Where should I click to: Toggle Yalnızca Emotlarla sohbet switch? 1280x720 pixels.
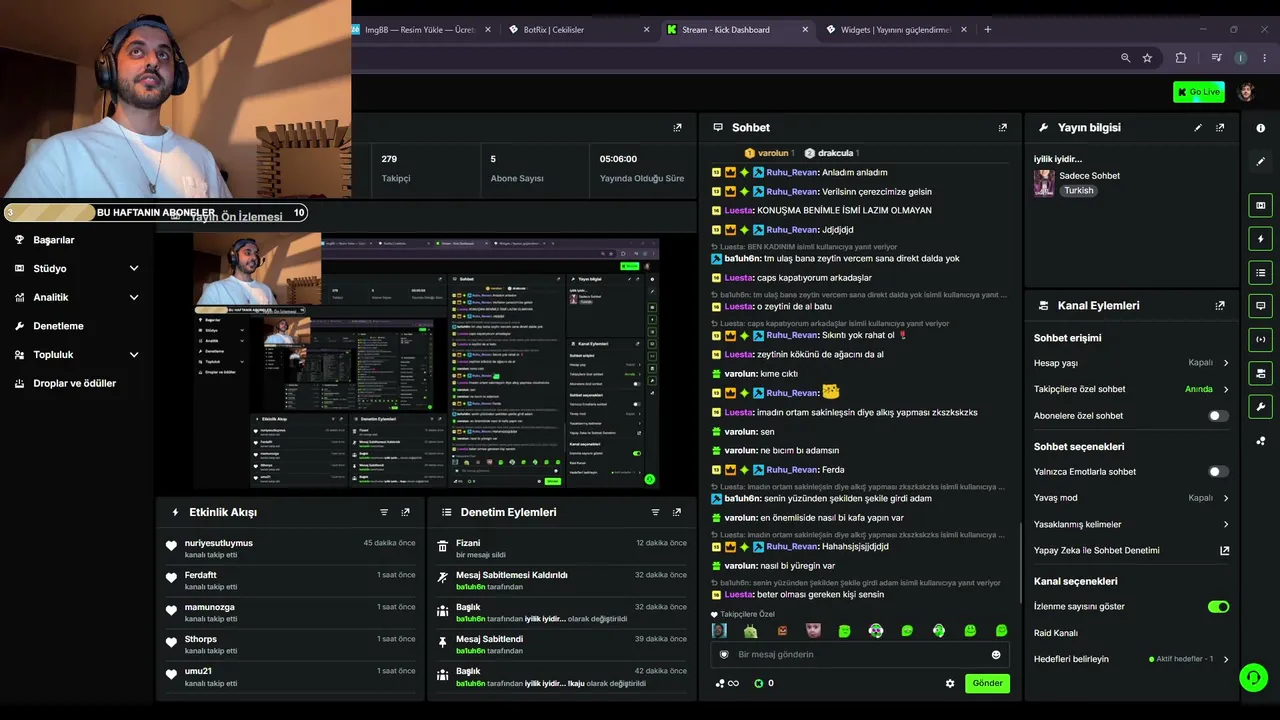[x=1218, y=472]
